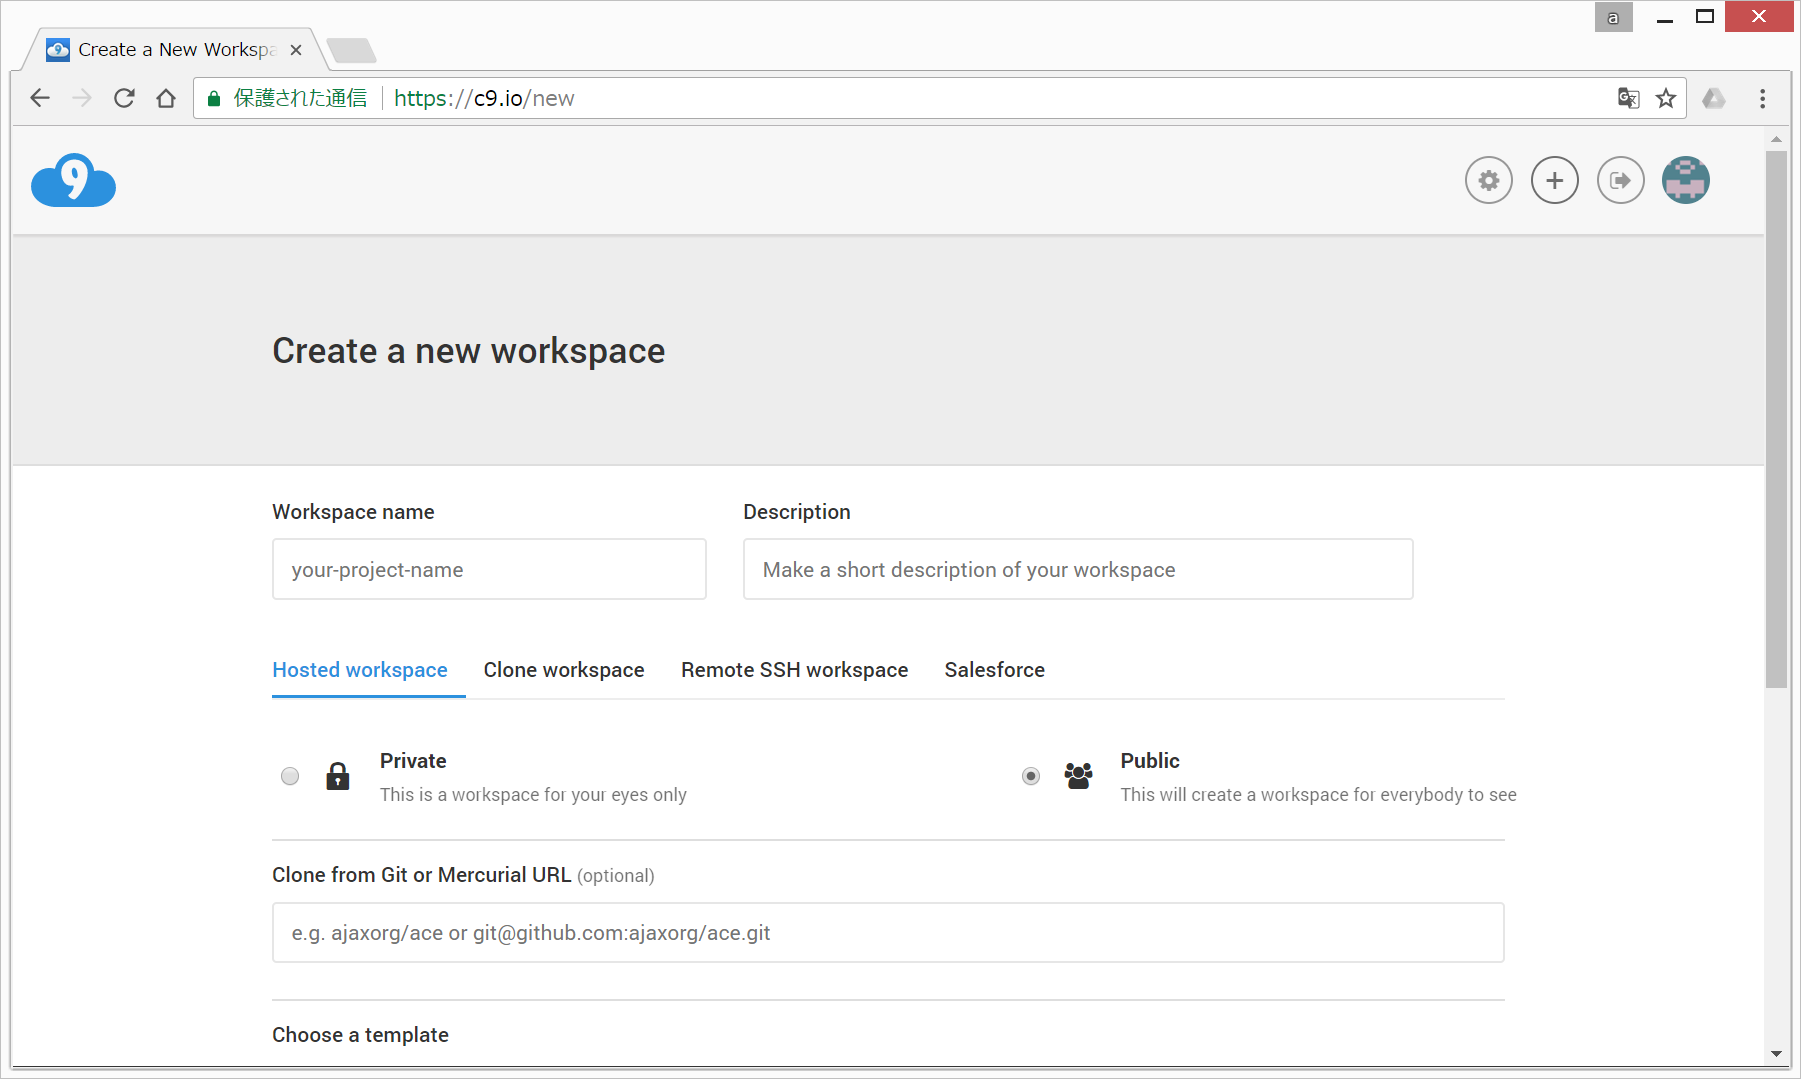This screenshot has height=1079, width=1801.
Task: Click the sign out arrow icon
Action: [x=1620, y=181]
